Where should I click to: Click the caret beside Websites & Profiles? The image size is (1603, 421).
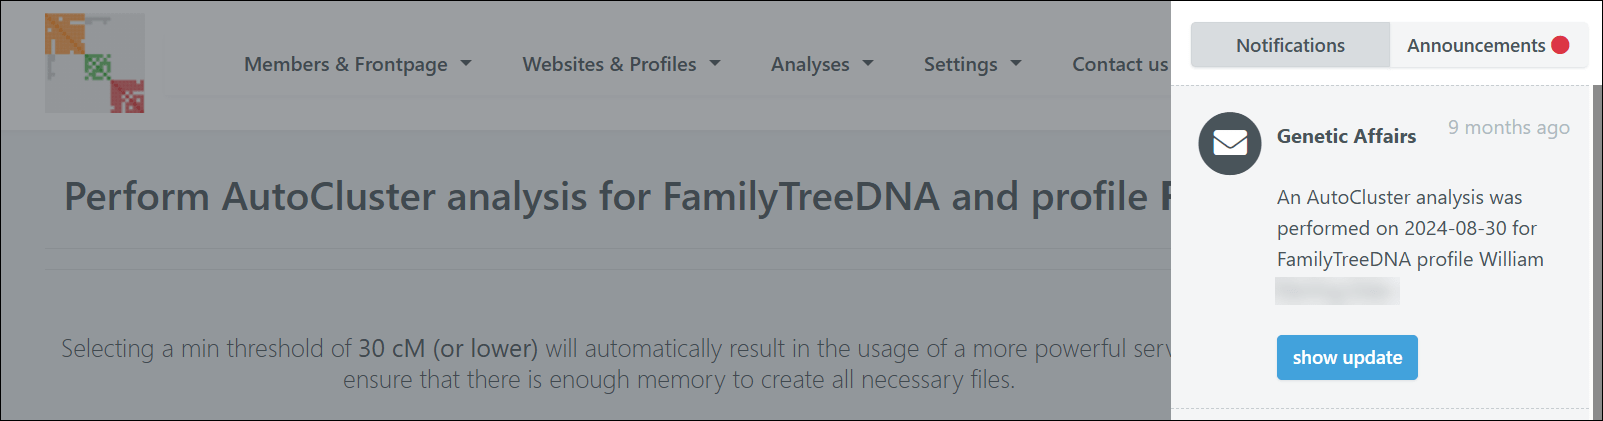pyautogui.click(x=715, y=63)
